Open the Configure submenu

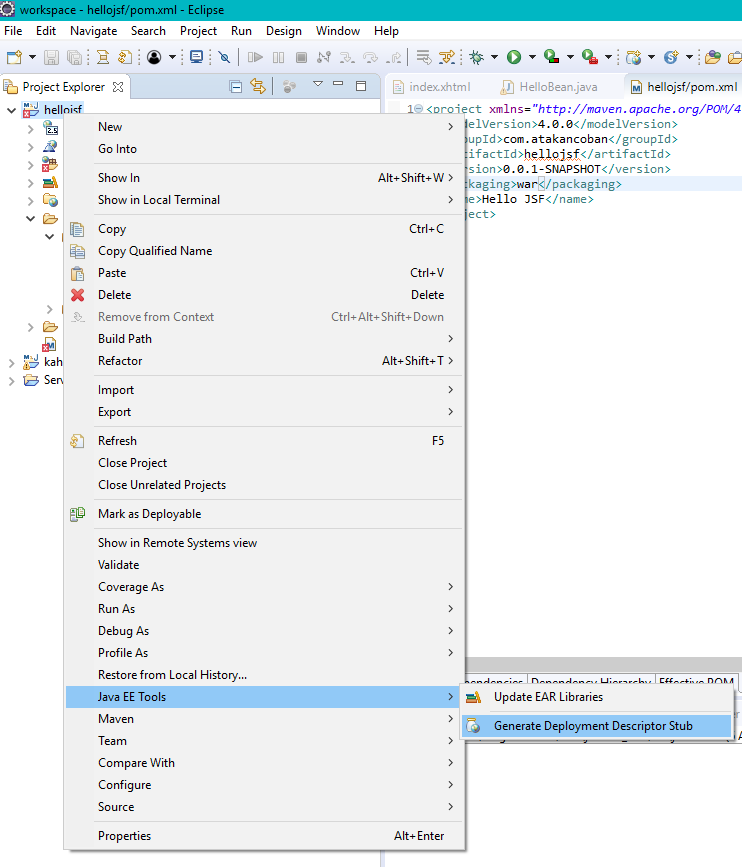264,785
